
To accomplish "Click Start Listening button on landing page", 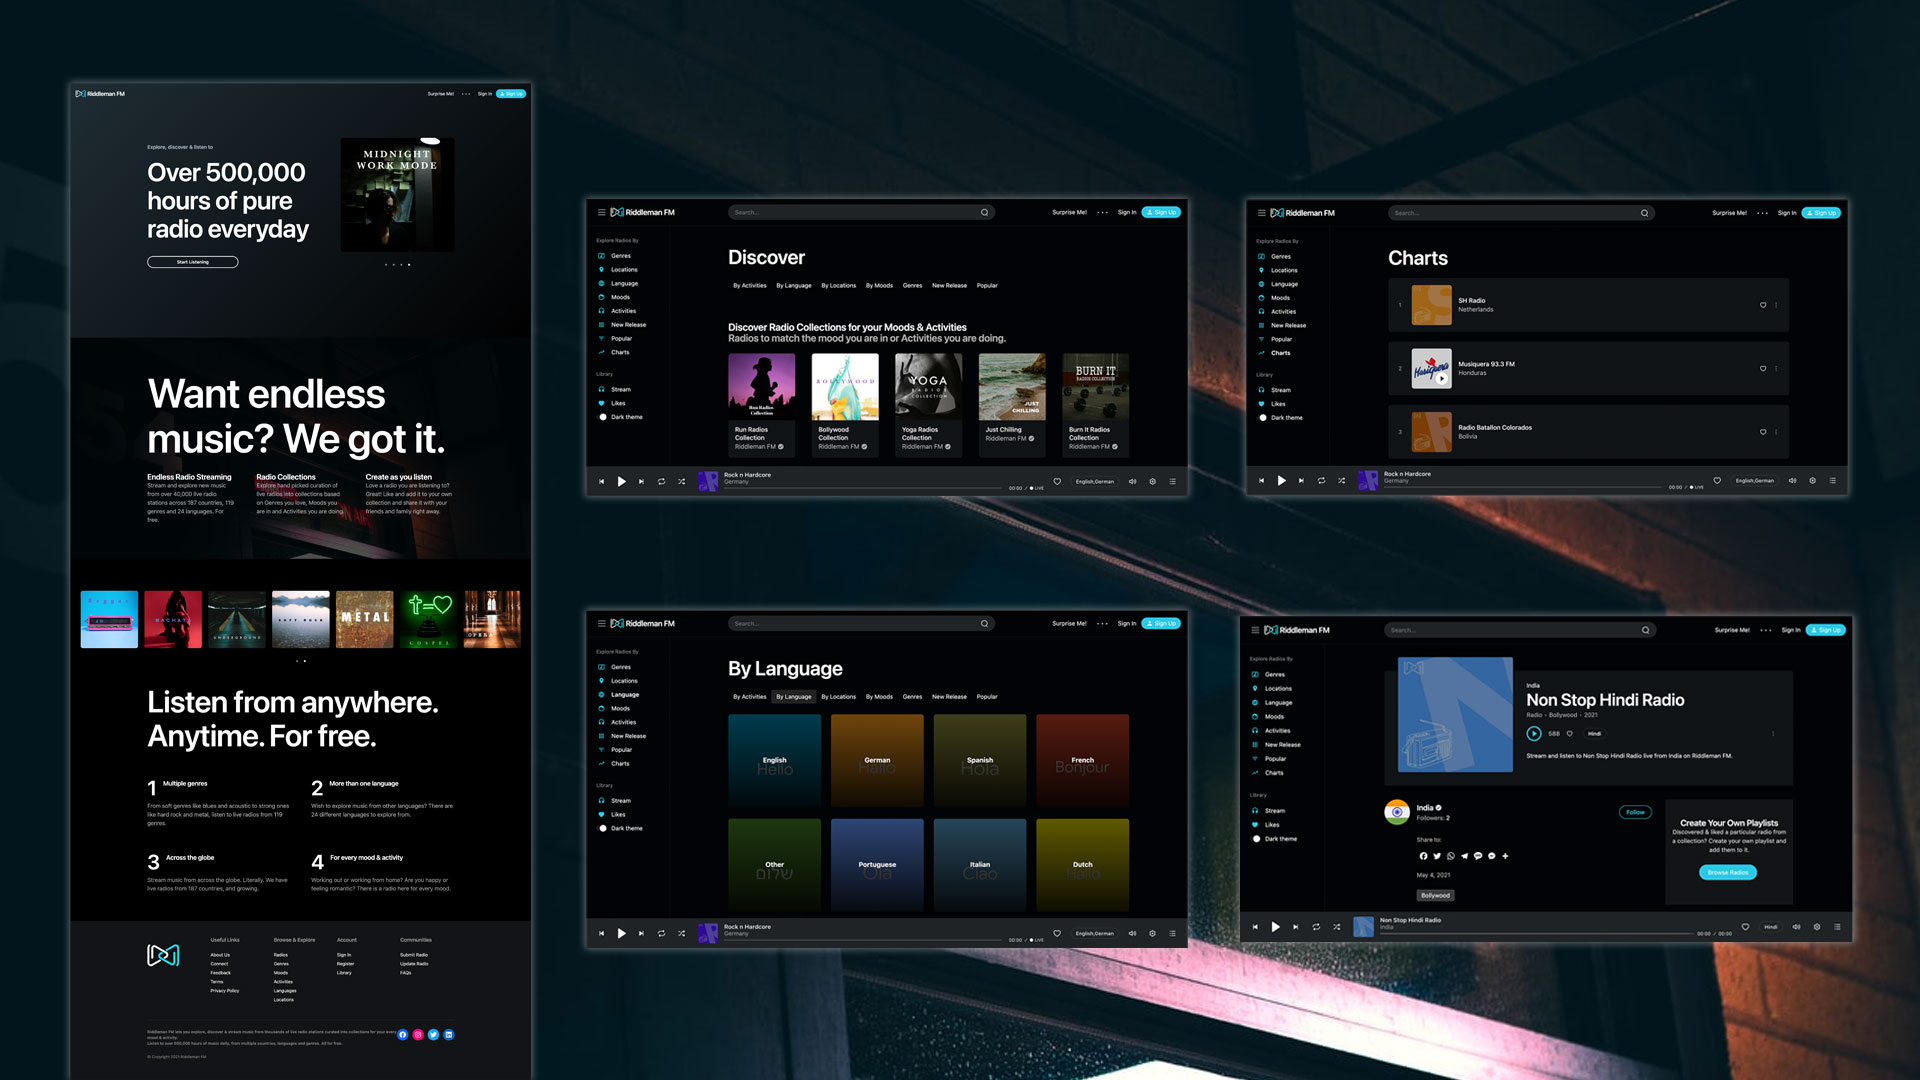I will click(x=193, y=262).
